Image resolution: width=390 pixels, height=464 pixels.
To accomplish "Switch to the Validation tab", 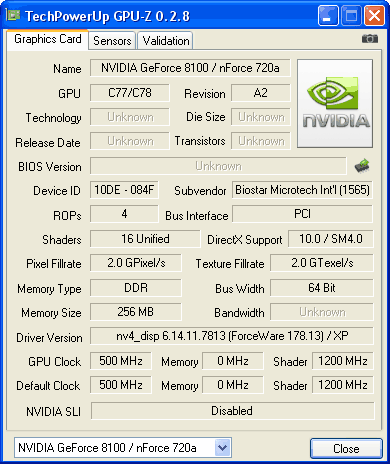I will pos(165,41).
